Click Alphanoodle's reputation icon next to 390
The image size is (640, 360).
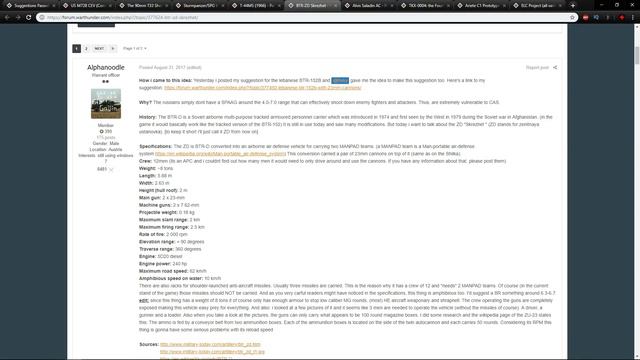coord(102,131)
